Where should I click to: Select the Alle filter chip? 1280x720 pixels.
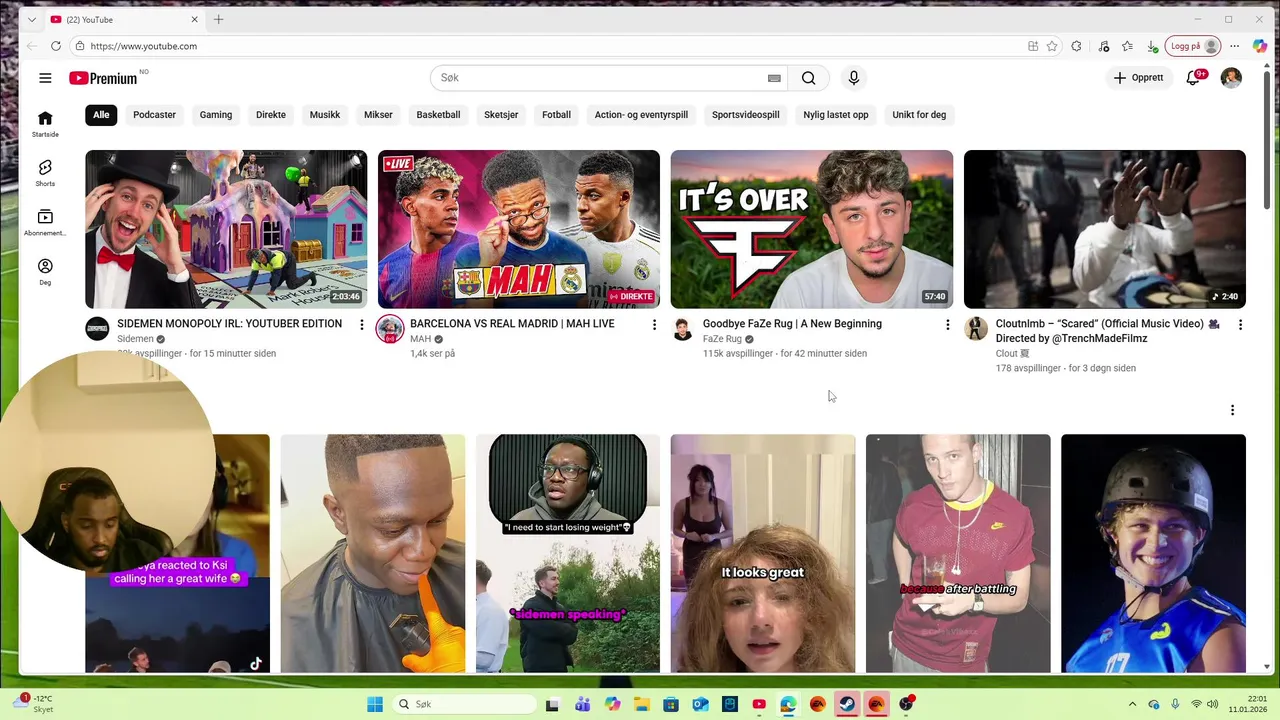[101, 115]
